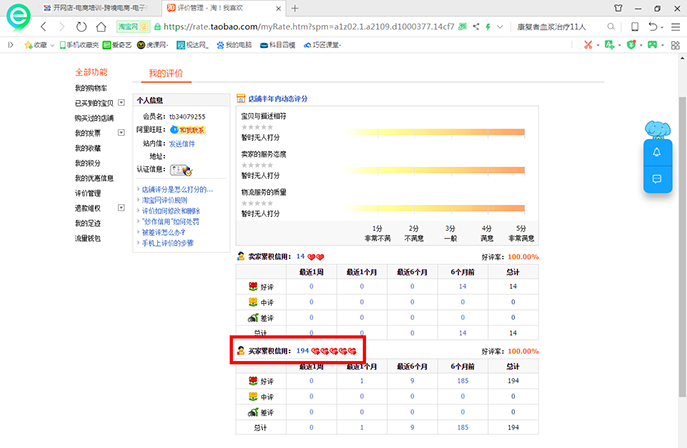This screenshot has height=448, width=687.
Task: Click the bell notification floating button
Action: pos(656,152)
